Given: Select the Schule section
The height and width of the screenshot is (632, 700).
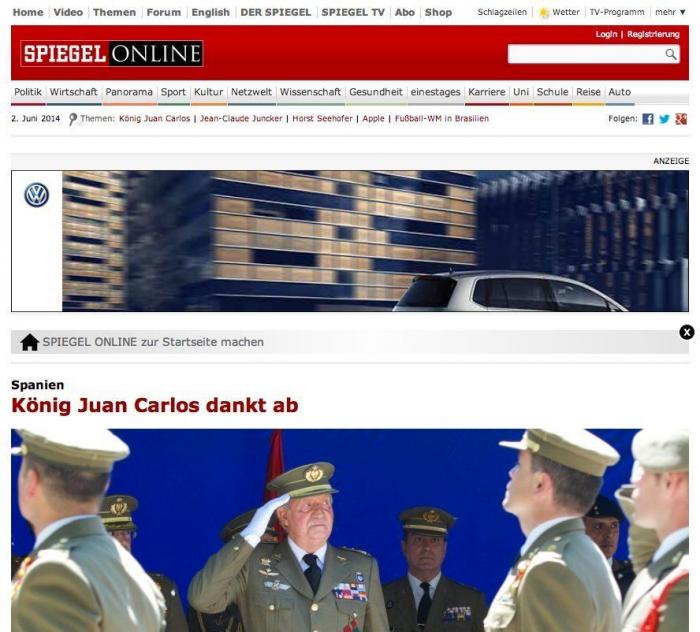Looking at the screenshot, I should [552, 92].
